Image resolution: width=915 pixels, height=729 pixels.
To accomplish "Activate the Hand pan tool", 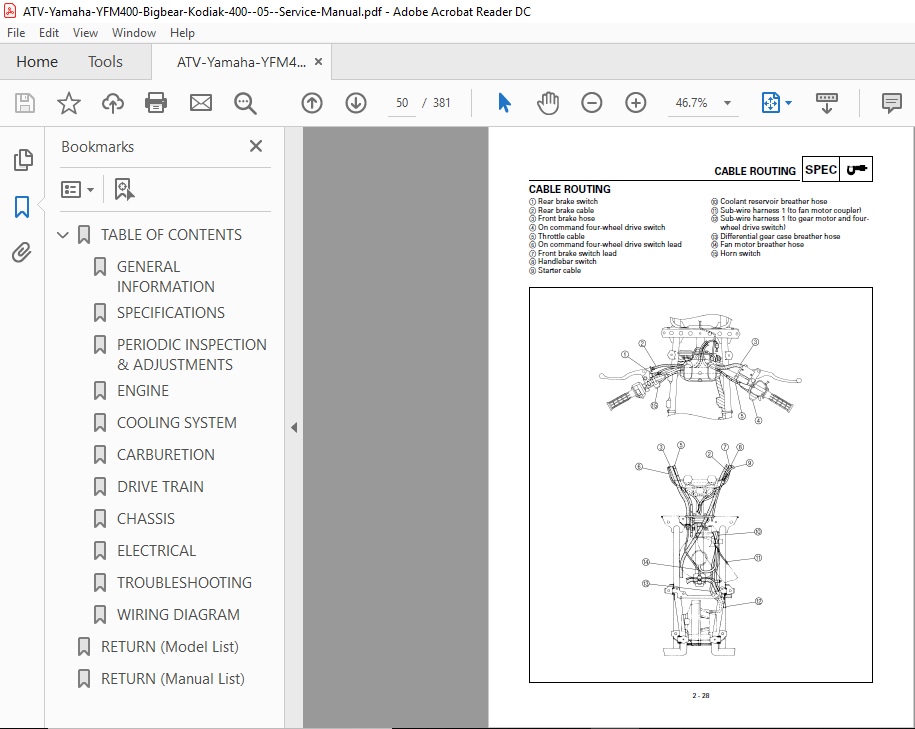I will tap(548, 103).
